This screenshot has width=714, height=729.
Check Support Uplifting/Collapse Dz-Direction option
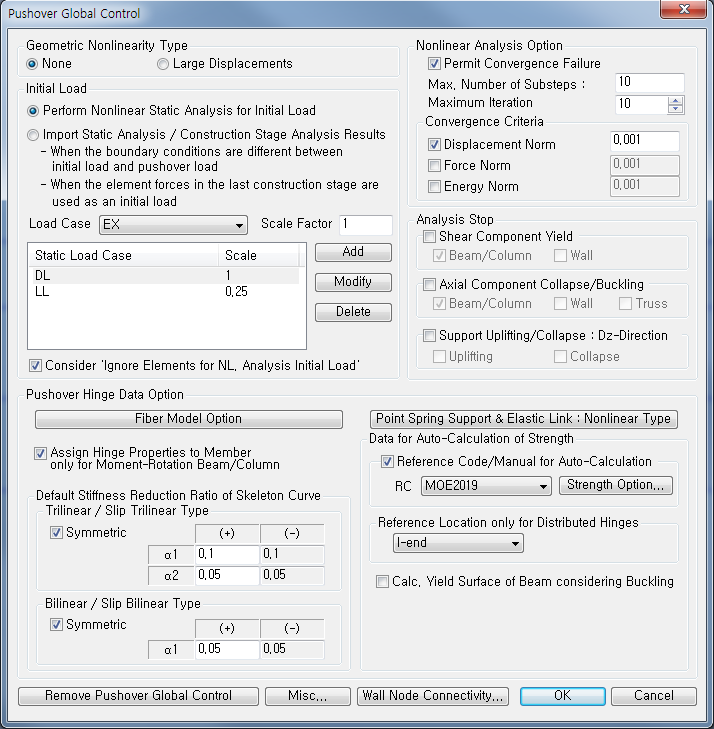point(430,336)
